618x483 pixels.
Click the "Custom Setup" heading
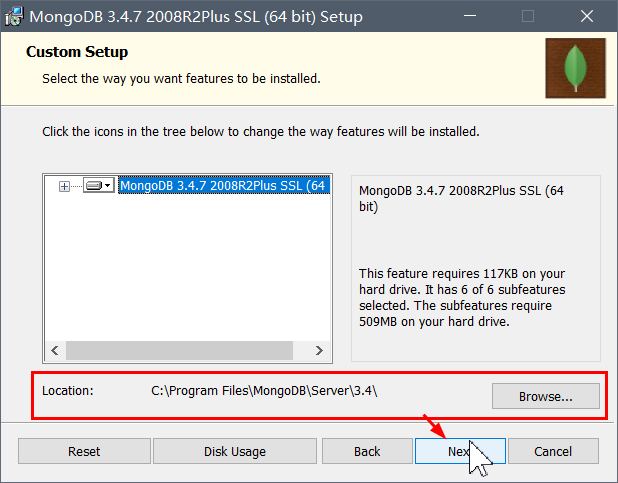click(77, 52)
